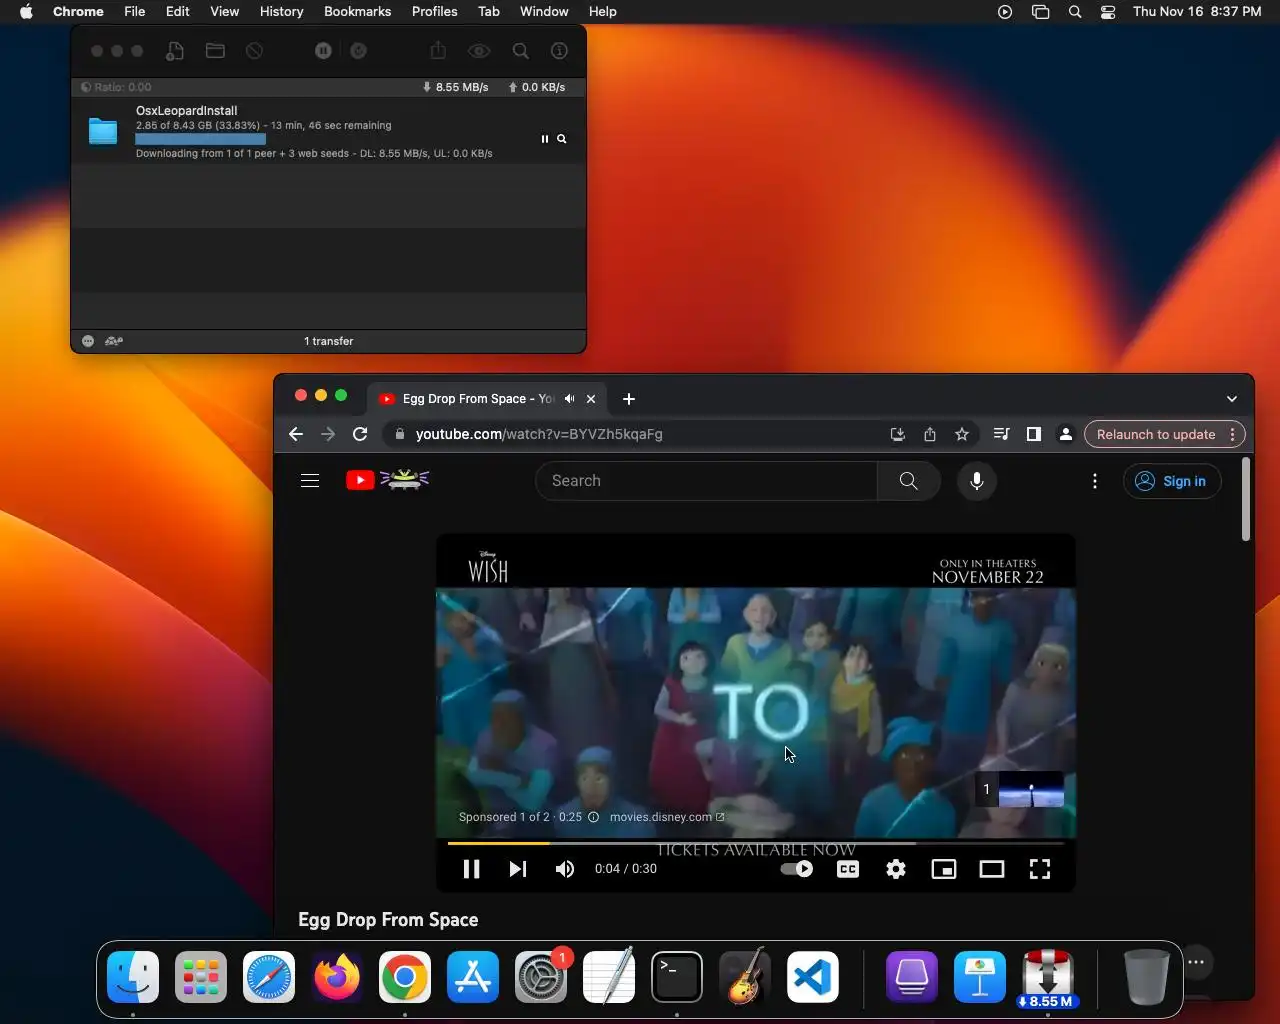Open a new Chrome tab

coord(628,398)
